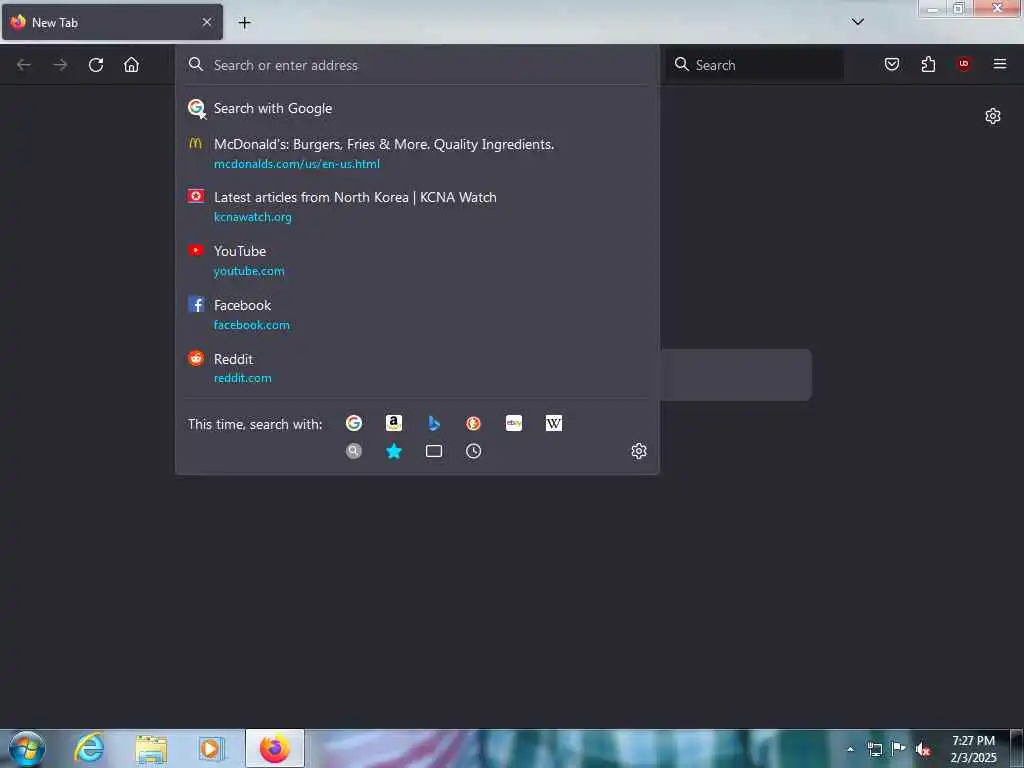Close the New Tab tab
Screen dimensions: 1024x768
[206, 22]
